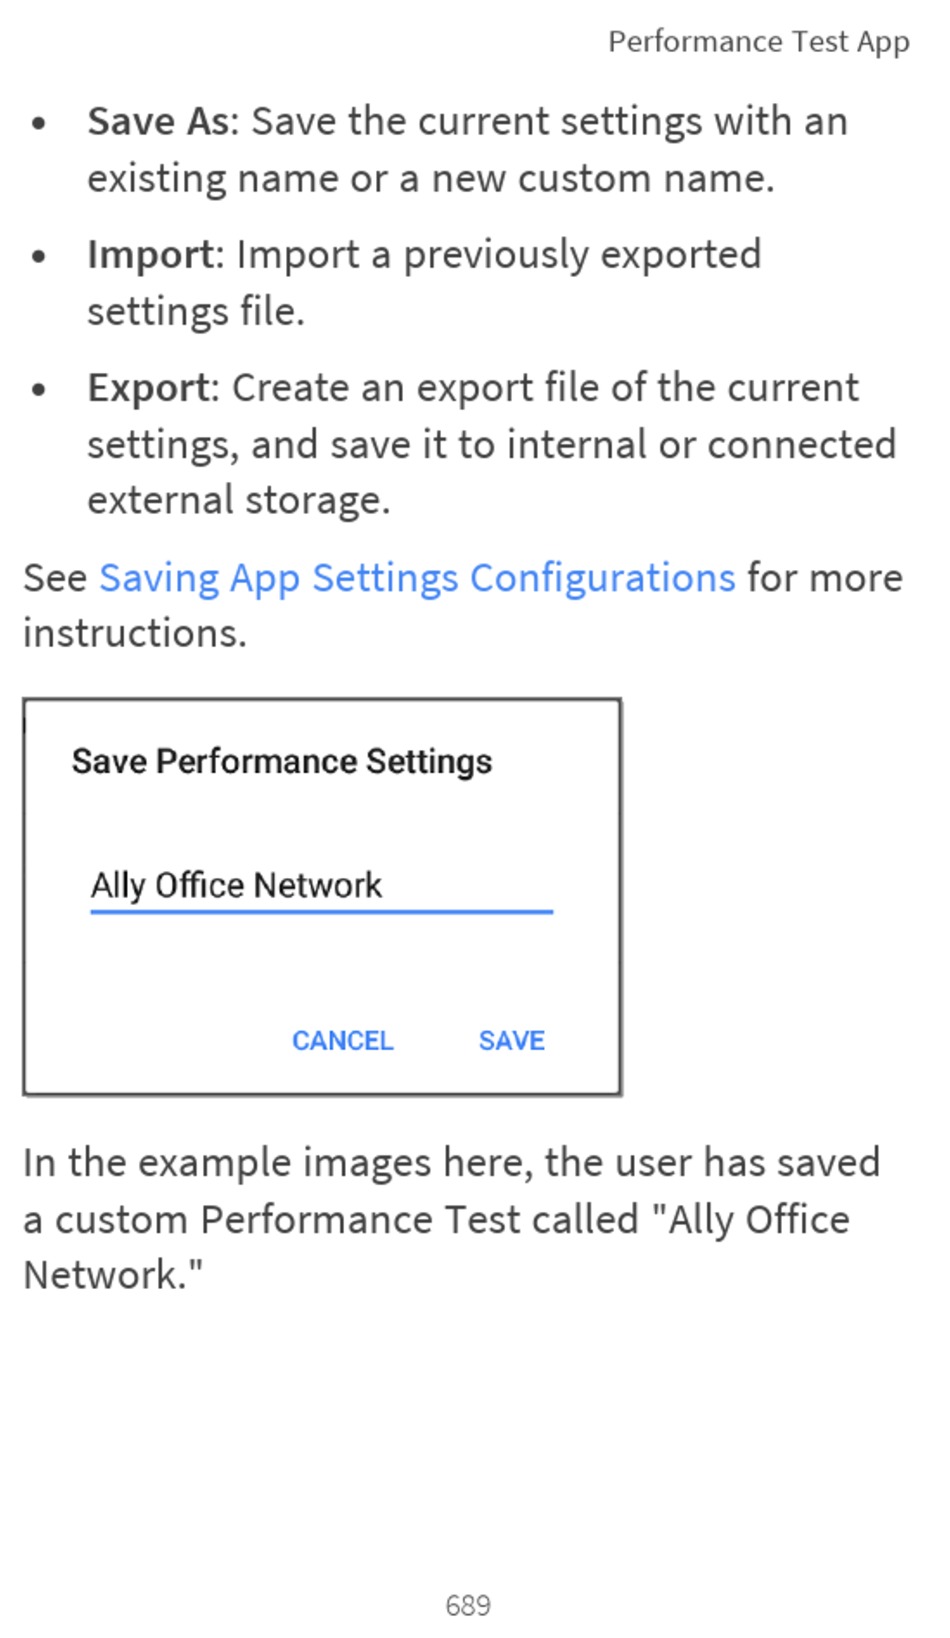The image size is (950, 1638).
Task: Click the bullet before Export
Action: tap(39, 389)
